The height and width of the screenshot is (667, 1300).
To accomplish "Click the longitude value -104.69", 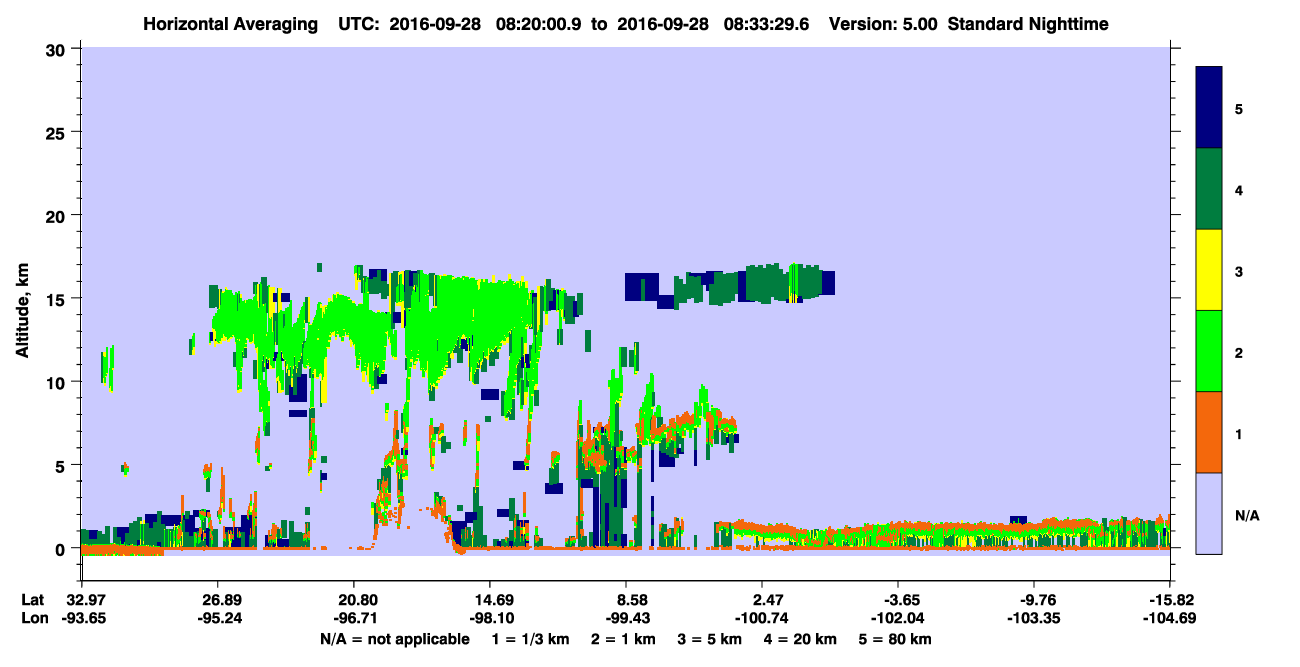I will (1170, 618).
